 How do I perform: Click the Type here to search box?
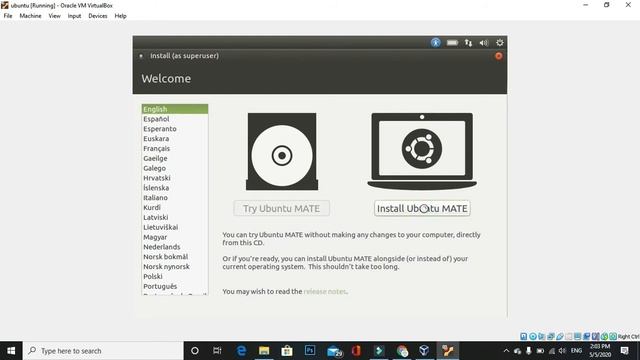[103, 351]
